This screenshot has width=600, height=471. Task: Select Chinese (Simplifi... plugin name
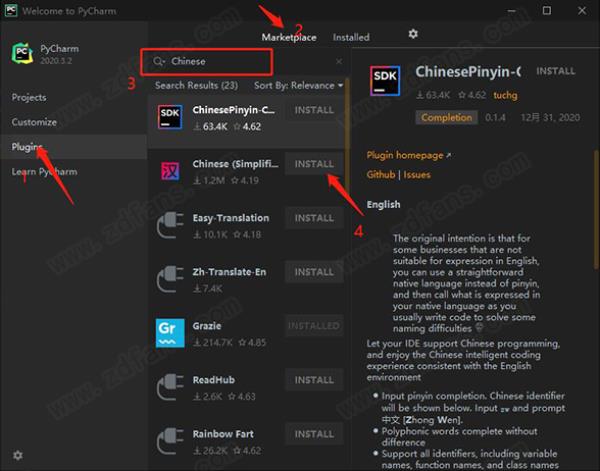[235, 164]
